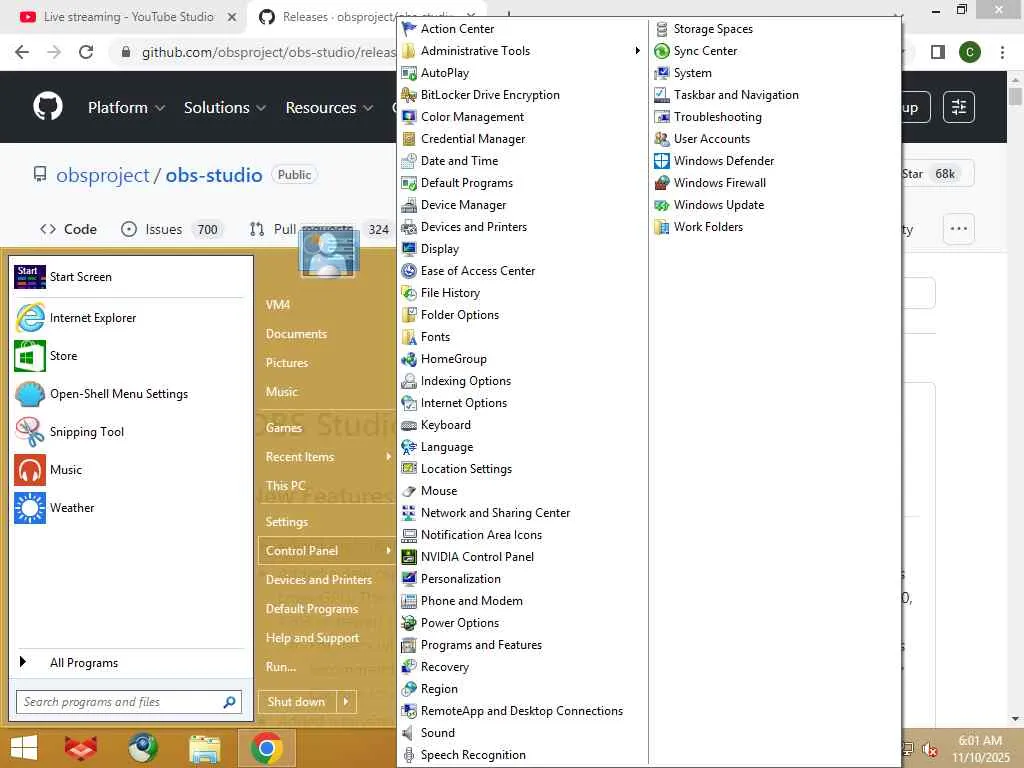Viewport: 1024px width, 768px height.
Task: Open the Store app icon
Action: coord(30,356)
